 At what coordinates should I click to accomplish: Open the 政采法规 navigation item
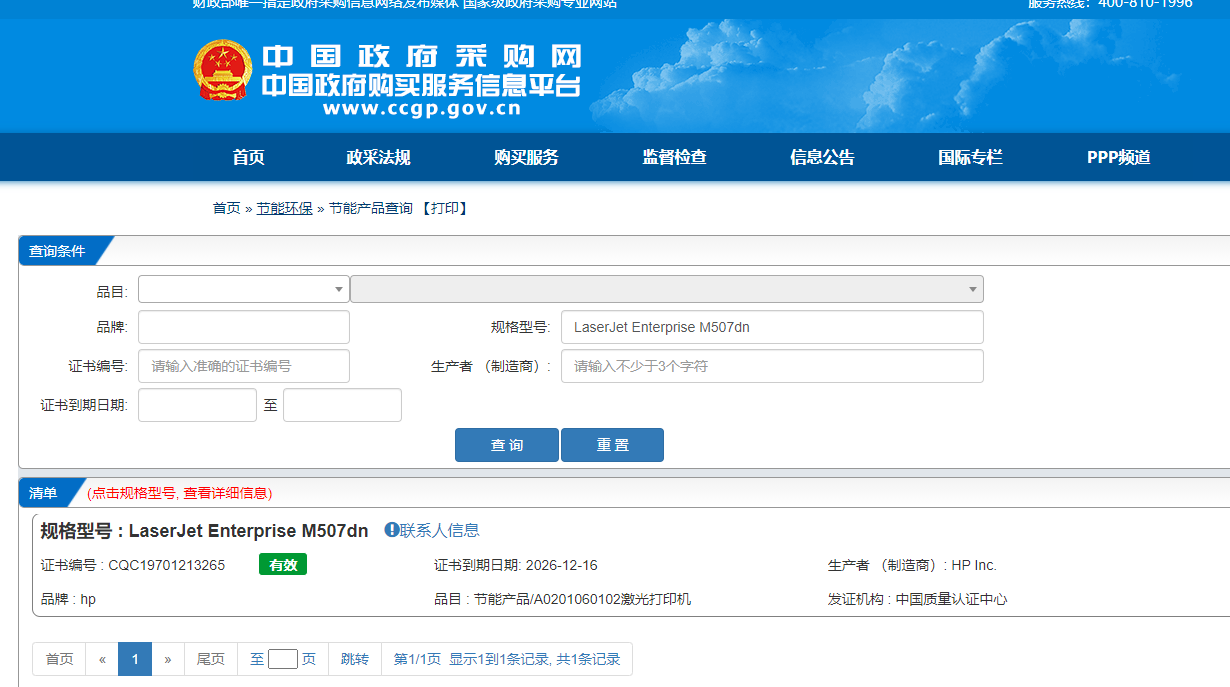tap(378, 157)
